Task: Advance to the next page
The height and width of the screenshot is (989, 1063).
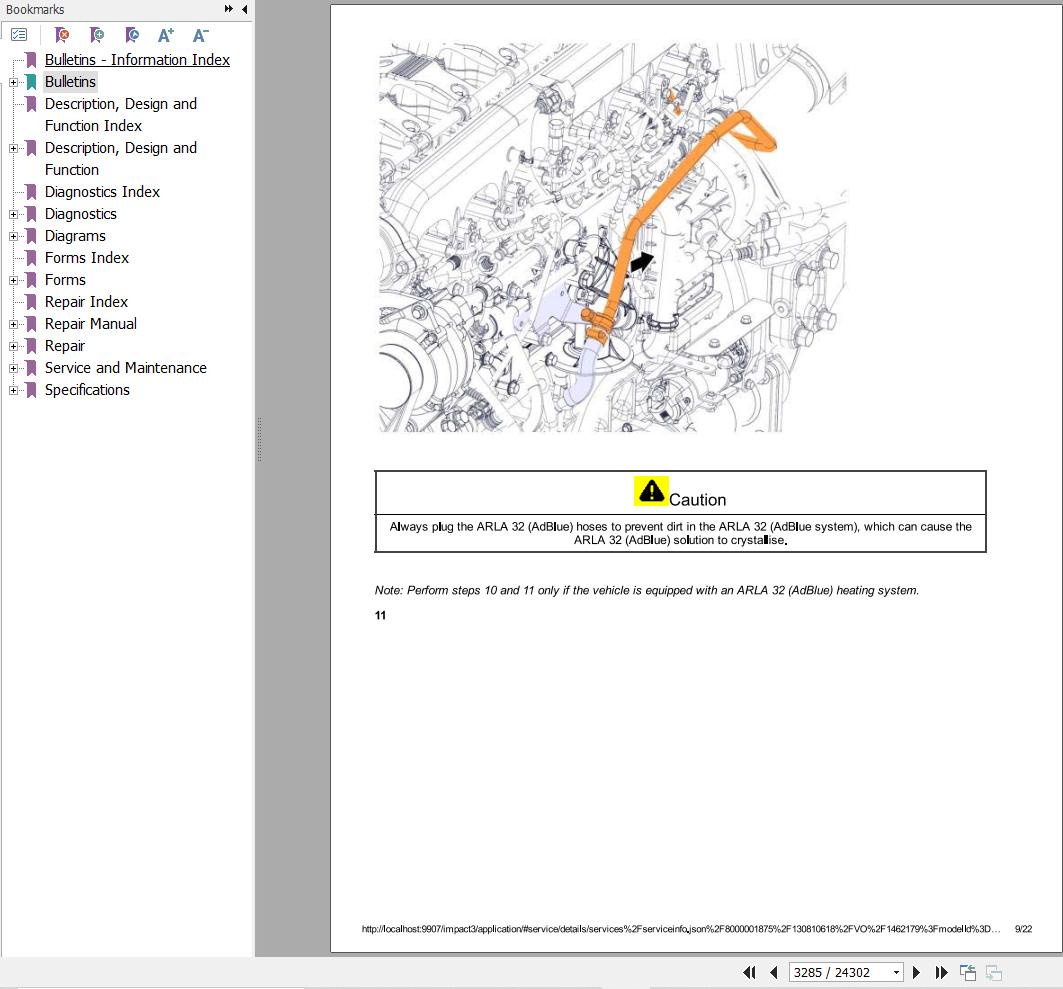Action: coord(916,972)
